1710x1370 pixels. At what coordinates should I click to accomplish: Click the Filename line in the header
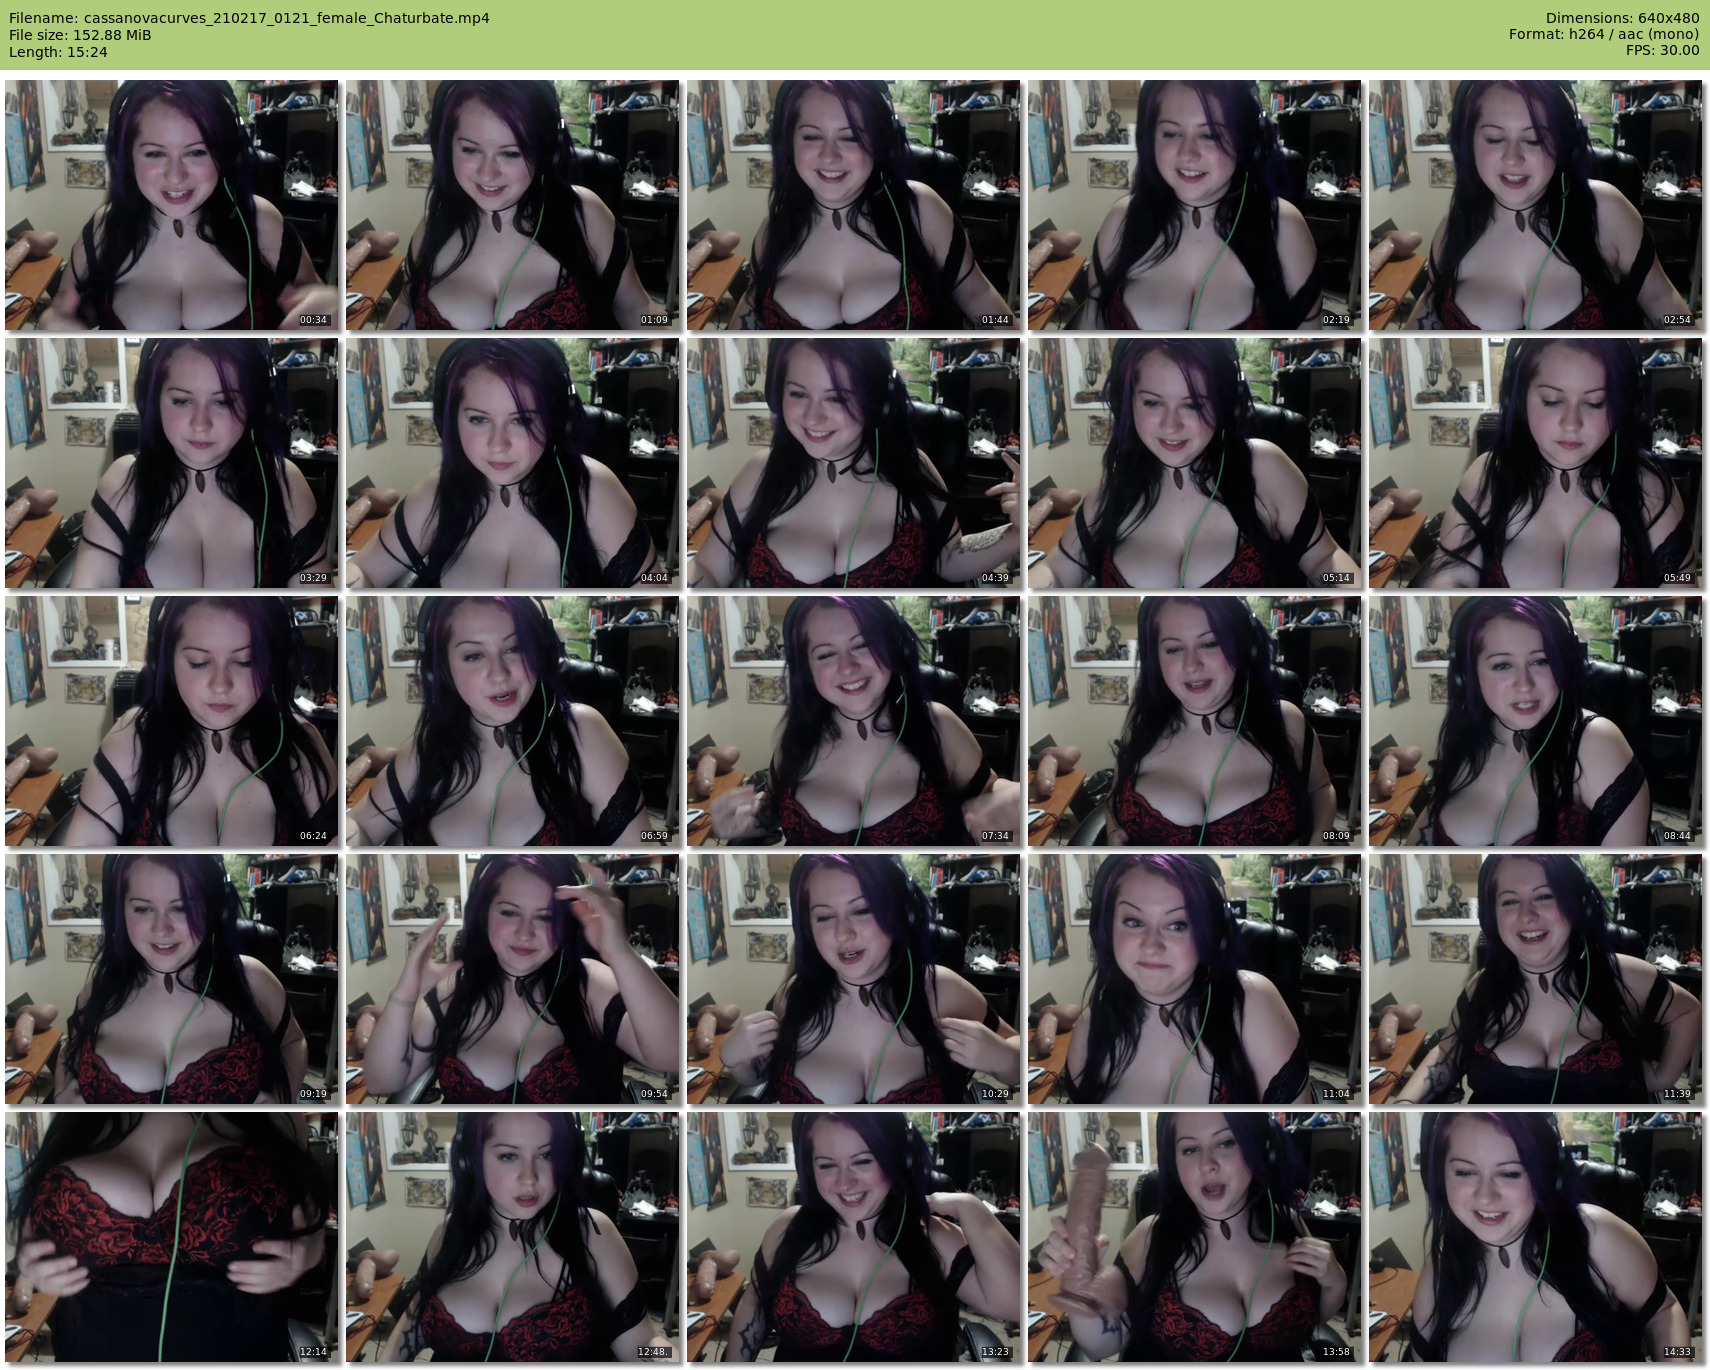(249, 18)
